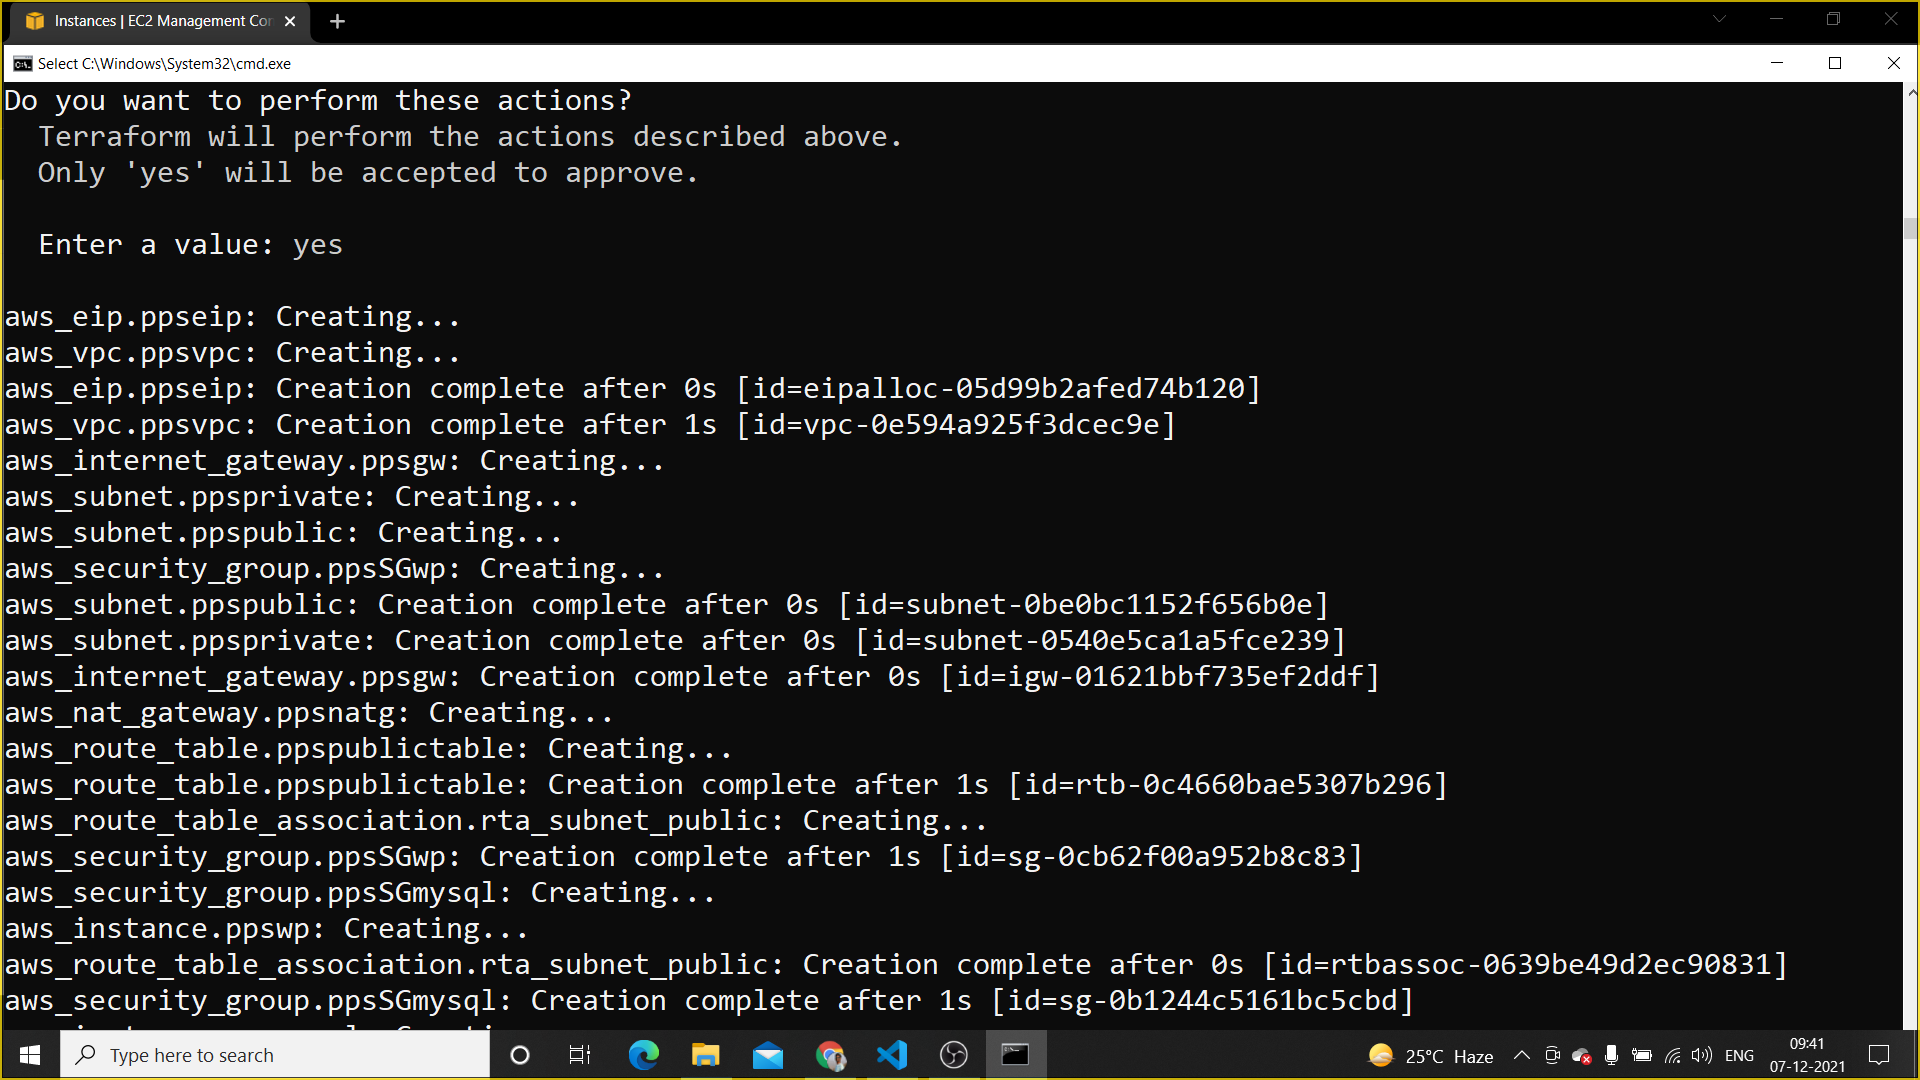1920x1080 pixels.
Task: Open the Task View icon
Action: pos(580,1055)
